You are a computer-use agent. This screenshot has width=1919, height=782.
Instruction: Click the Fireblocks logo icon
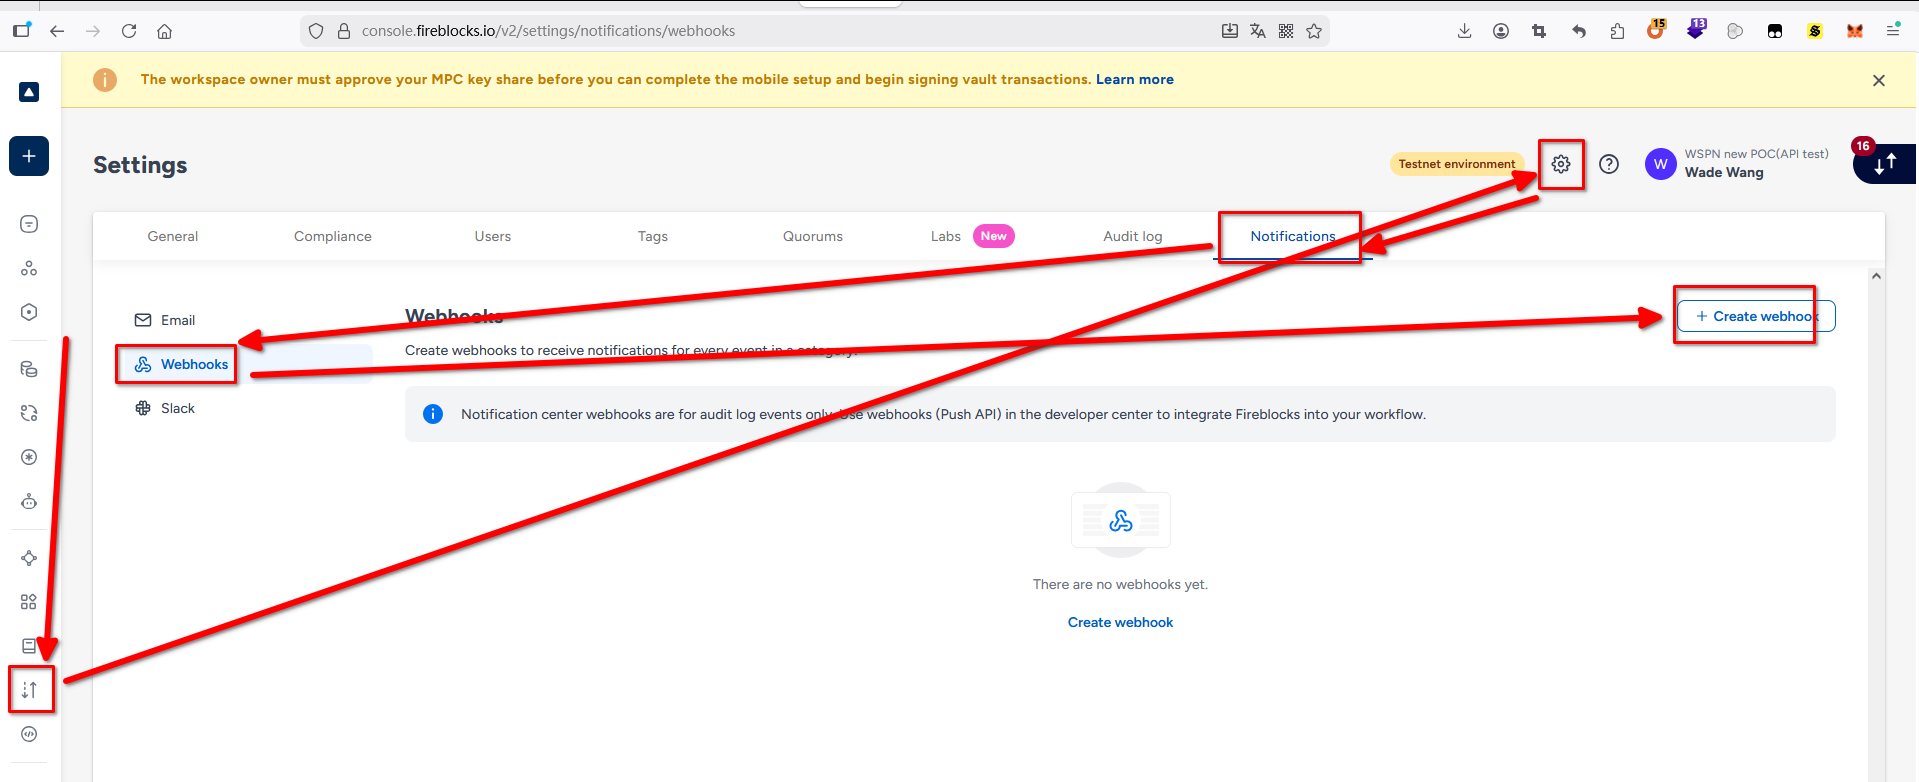(29, 92)
